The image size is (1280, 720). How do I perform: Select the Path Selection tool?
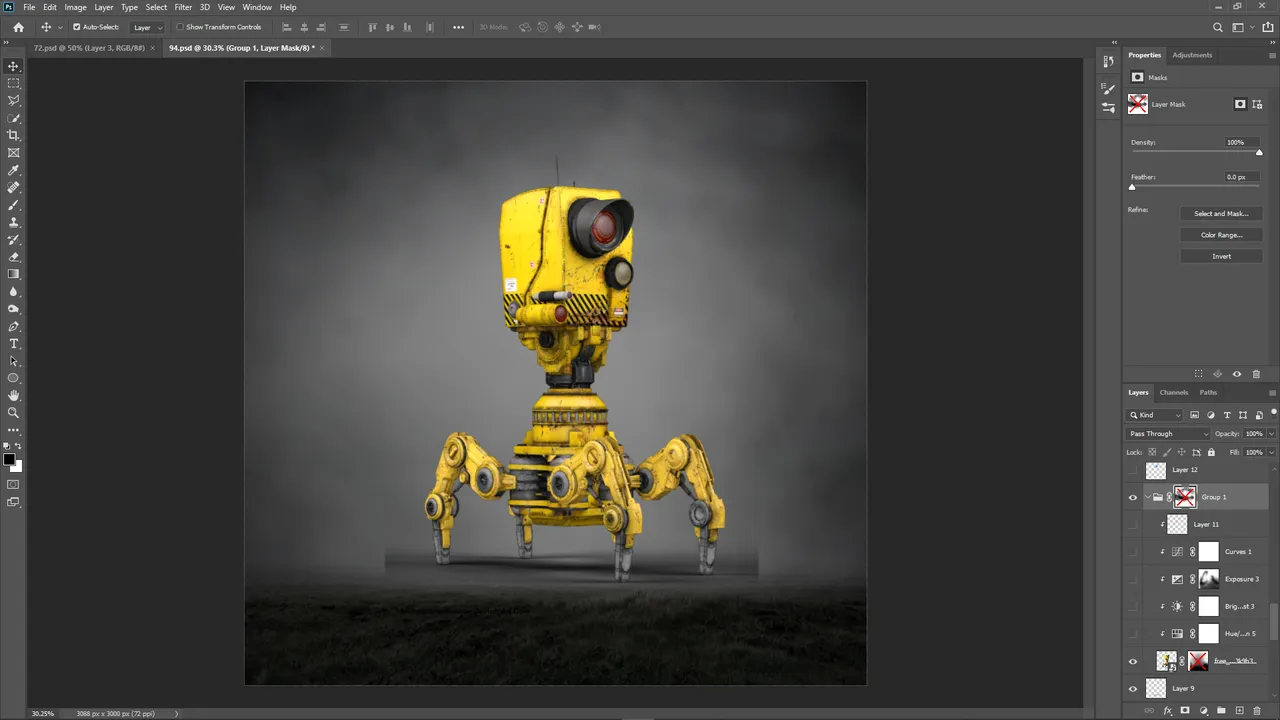pos(13,361)
